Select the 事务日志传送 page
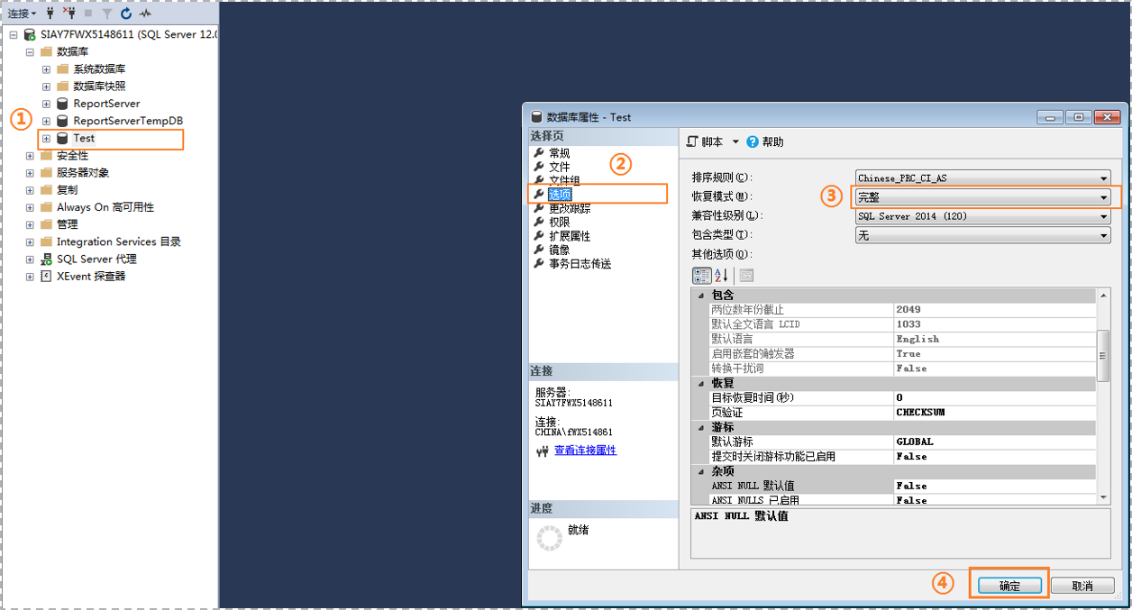1132x610 pixels. pos(580,263)
